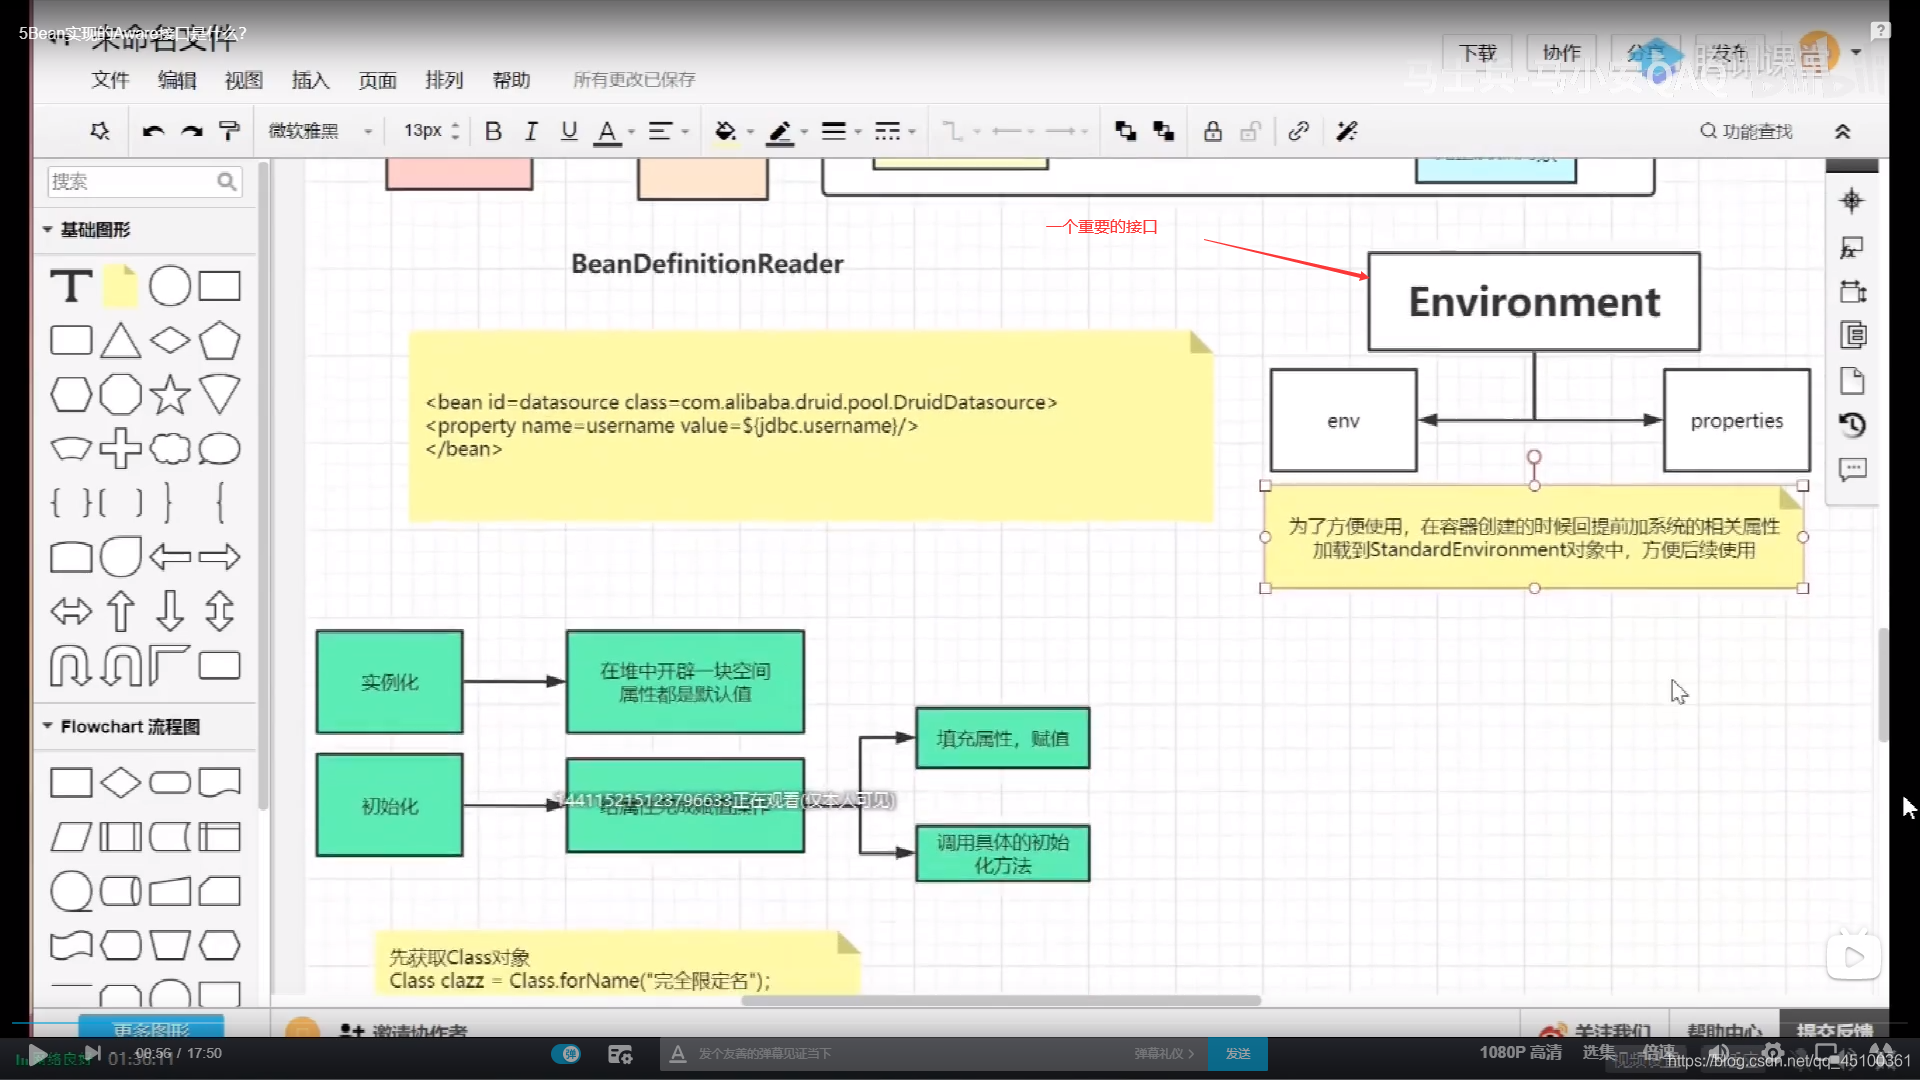Select the 实例化 green box
Viewport: 1920px width, 1080px height.
tap(389, 682)
